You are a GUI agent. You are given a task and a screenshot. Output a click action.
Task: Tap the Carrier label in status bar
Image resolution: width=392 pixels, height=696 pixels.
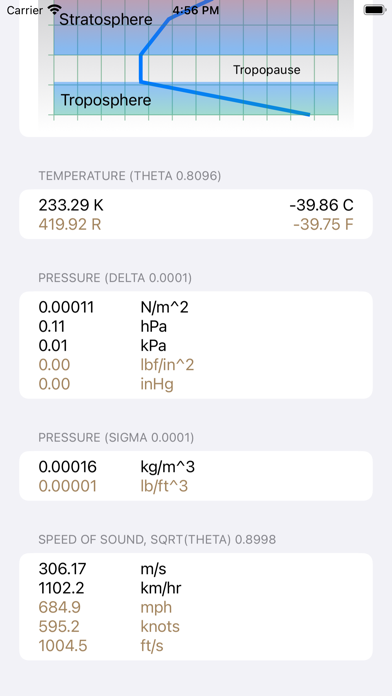24,10
